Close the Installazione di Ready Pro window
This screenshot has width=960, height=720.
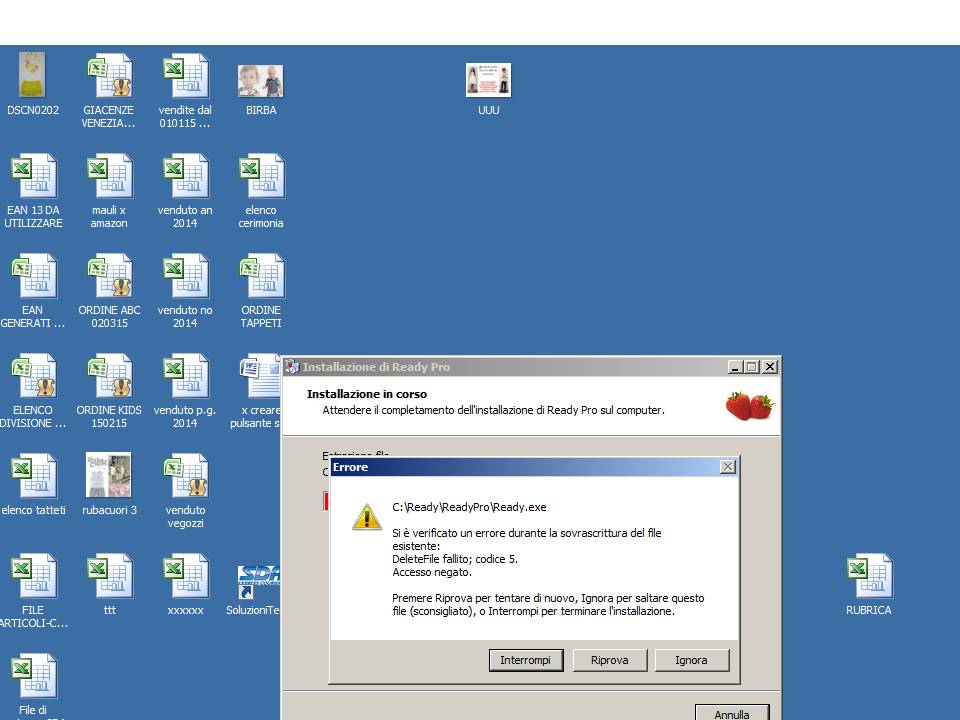tap(770, 367)
